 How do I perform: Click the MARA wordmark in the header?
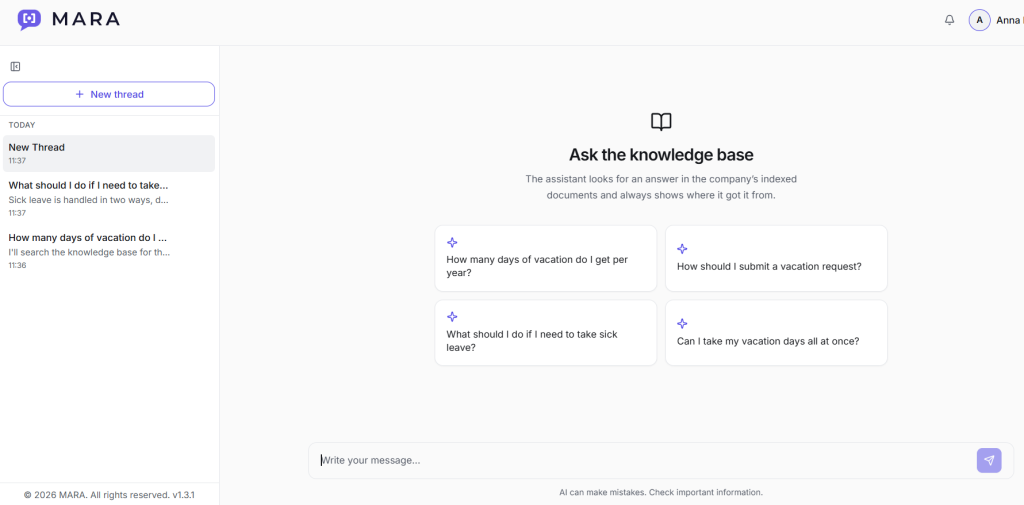click(x=86, y=20)
